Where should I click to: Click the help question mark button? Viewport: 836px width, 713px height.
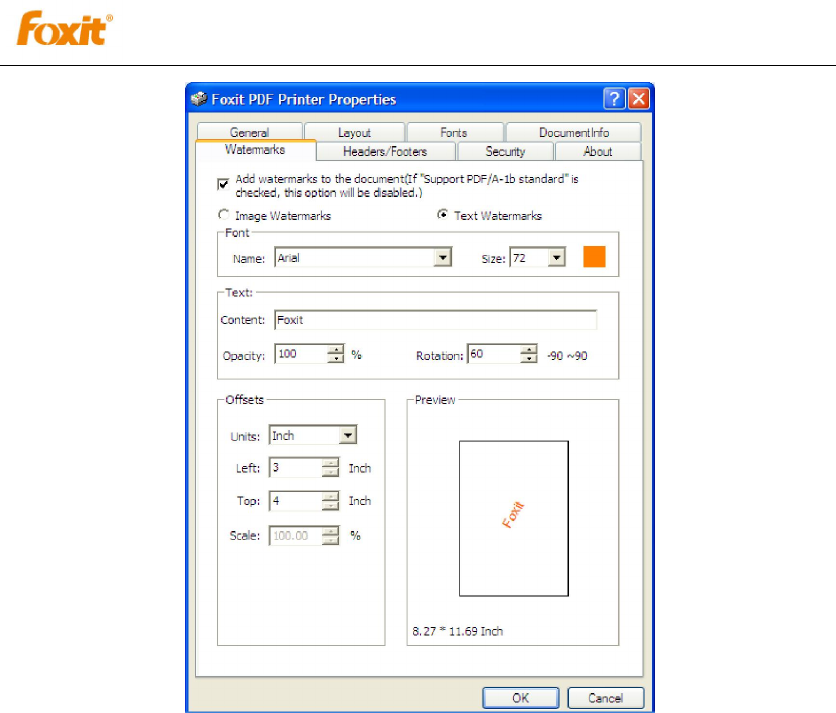[614, 99]
